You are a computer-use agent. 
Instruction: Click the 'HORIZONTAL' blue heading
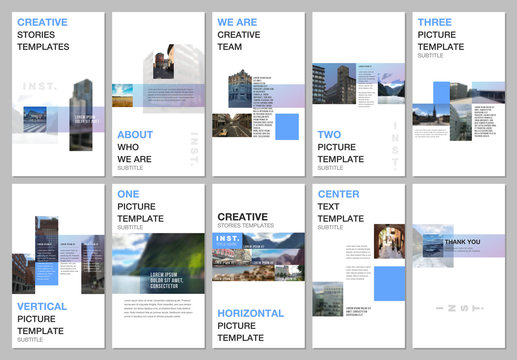(251, 313)
